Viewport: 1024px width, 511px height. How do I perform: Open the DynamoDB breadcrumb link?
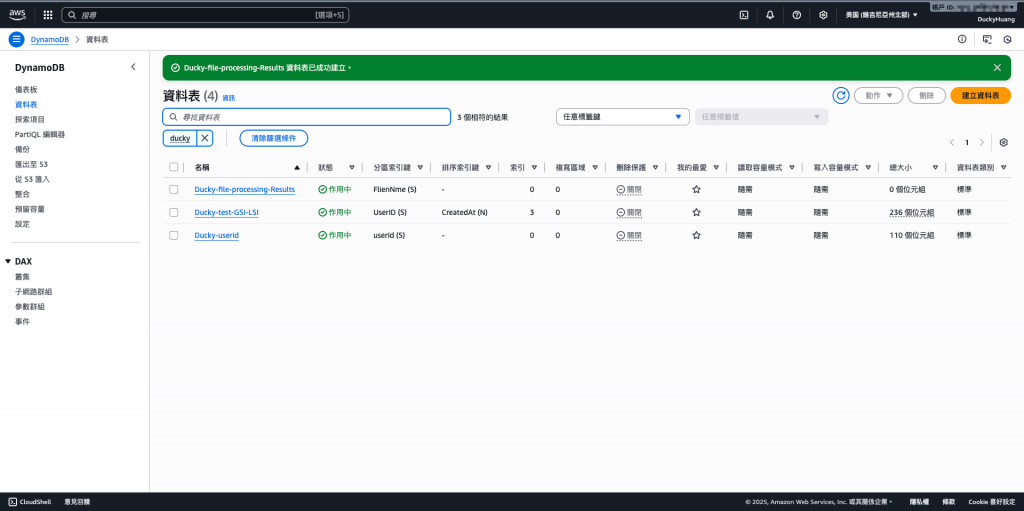coord(50,39)
